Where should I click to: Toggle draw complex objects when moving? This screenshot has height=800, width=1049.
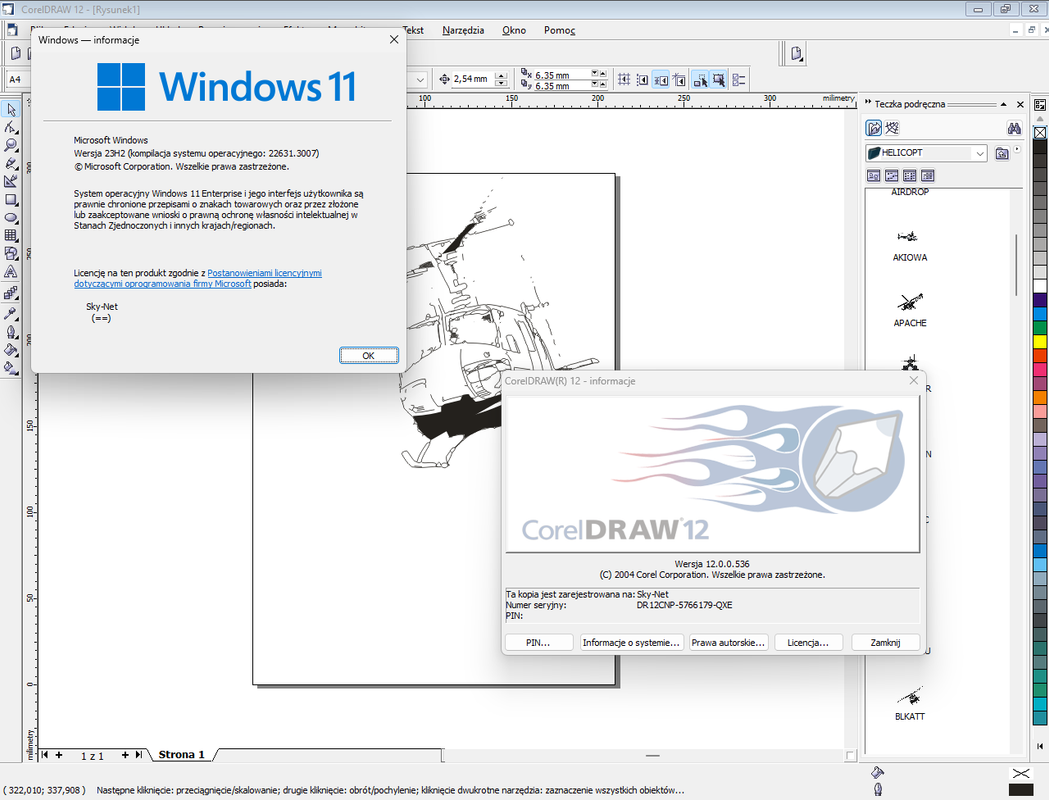[700, 80]
